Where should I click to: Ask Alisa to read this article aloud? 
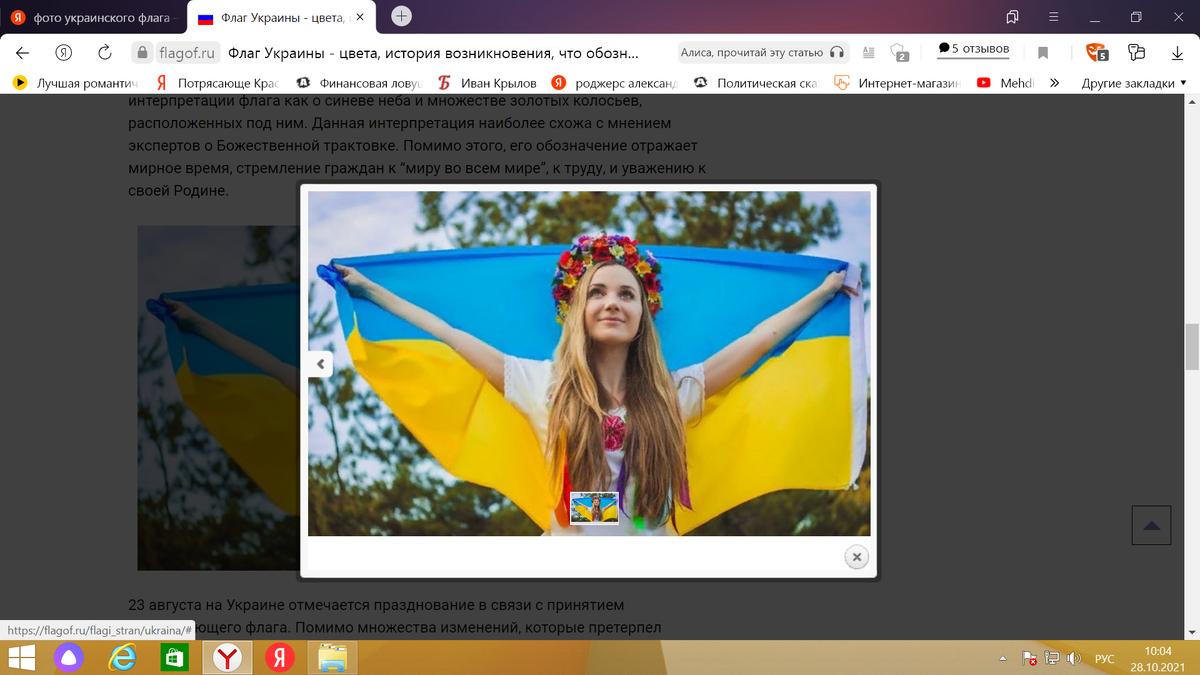(x=763, y=51)
